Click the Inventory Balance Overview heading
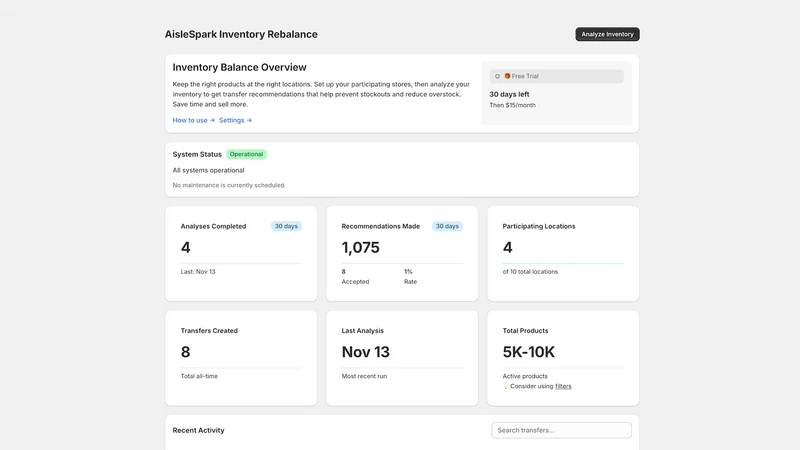Screen dimensions: 800x450 click(x=239, y=67)
